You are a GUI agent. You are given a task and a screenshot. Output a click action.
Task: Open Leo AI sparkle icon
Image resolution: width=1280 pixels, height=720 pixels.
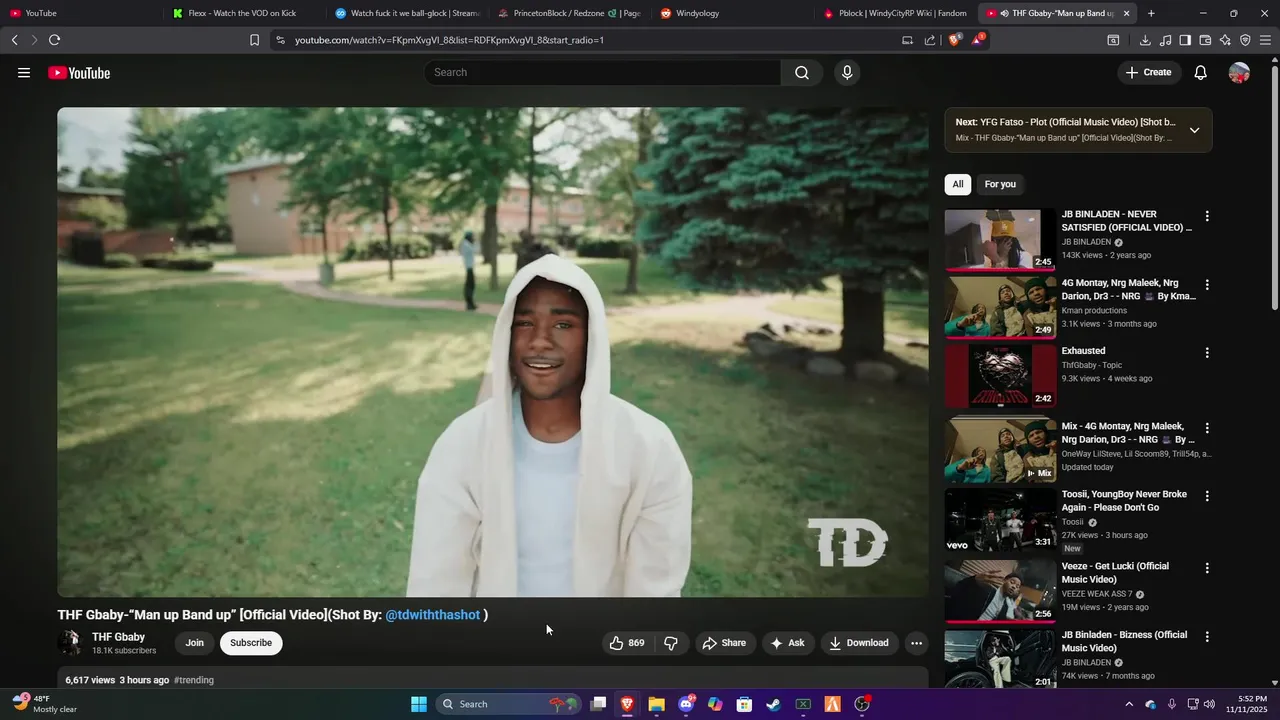(x=1225, y=40)
